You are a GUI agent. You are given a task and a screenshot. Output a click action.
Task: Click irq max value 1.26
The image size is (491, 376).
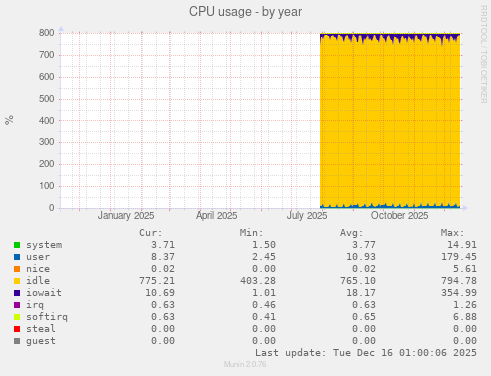pyautogui.click(x=465, y=305)
